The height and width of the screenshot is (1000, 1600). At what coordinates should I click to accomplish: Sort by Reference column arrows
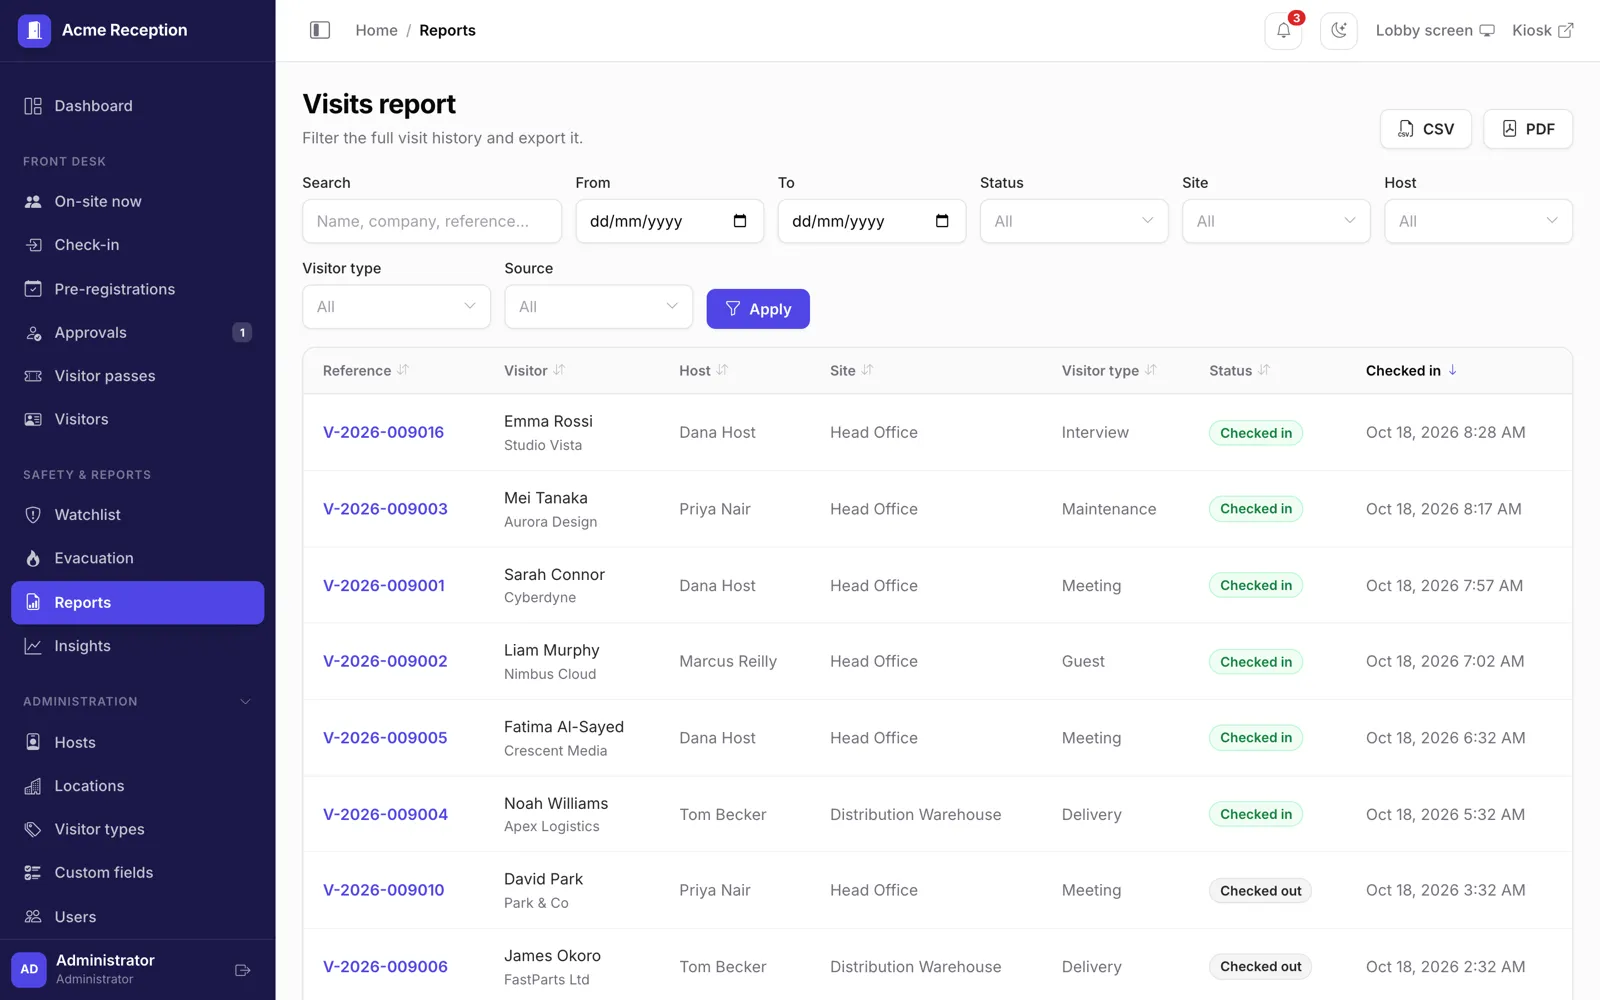click(x=403, y=370)
